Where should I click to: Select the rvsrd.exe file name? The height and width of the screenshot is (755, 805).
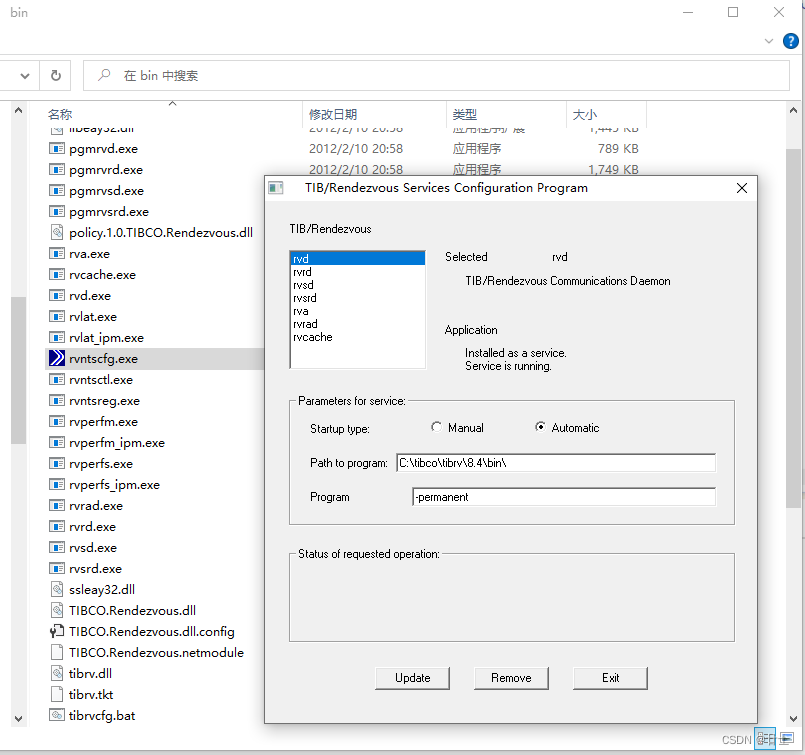[x=95, y=569]
